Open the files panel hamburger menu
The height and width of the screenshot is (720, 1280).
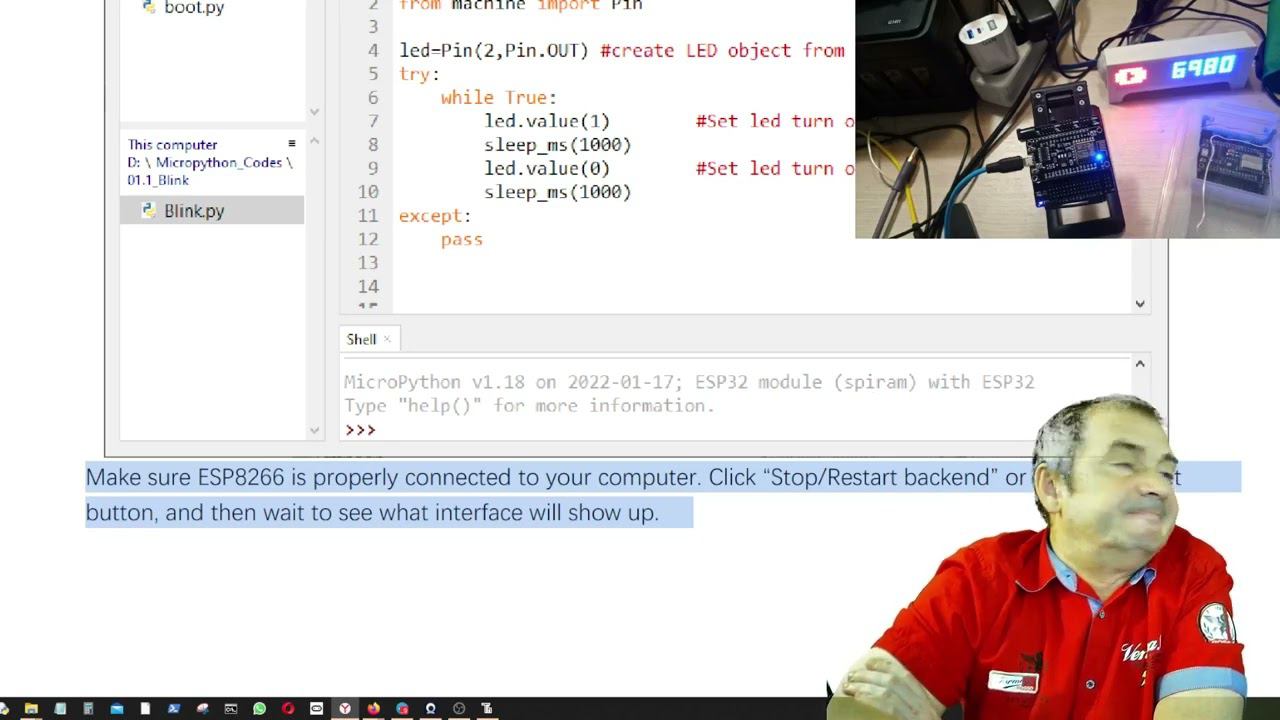click(292, 144)
